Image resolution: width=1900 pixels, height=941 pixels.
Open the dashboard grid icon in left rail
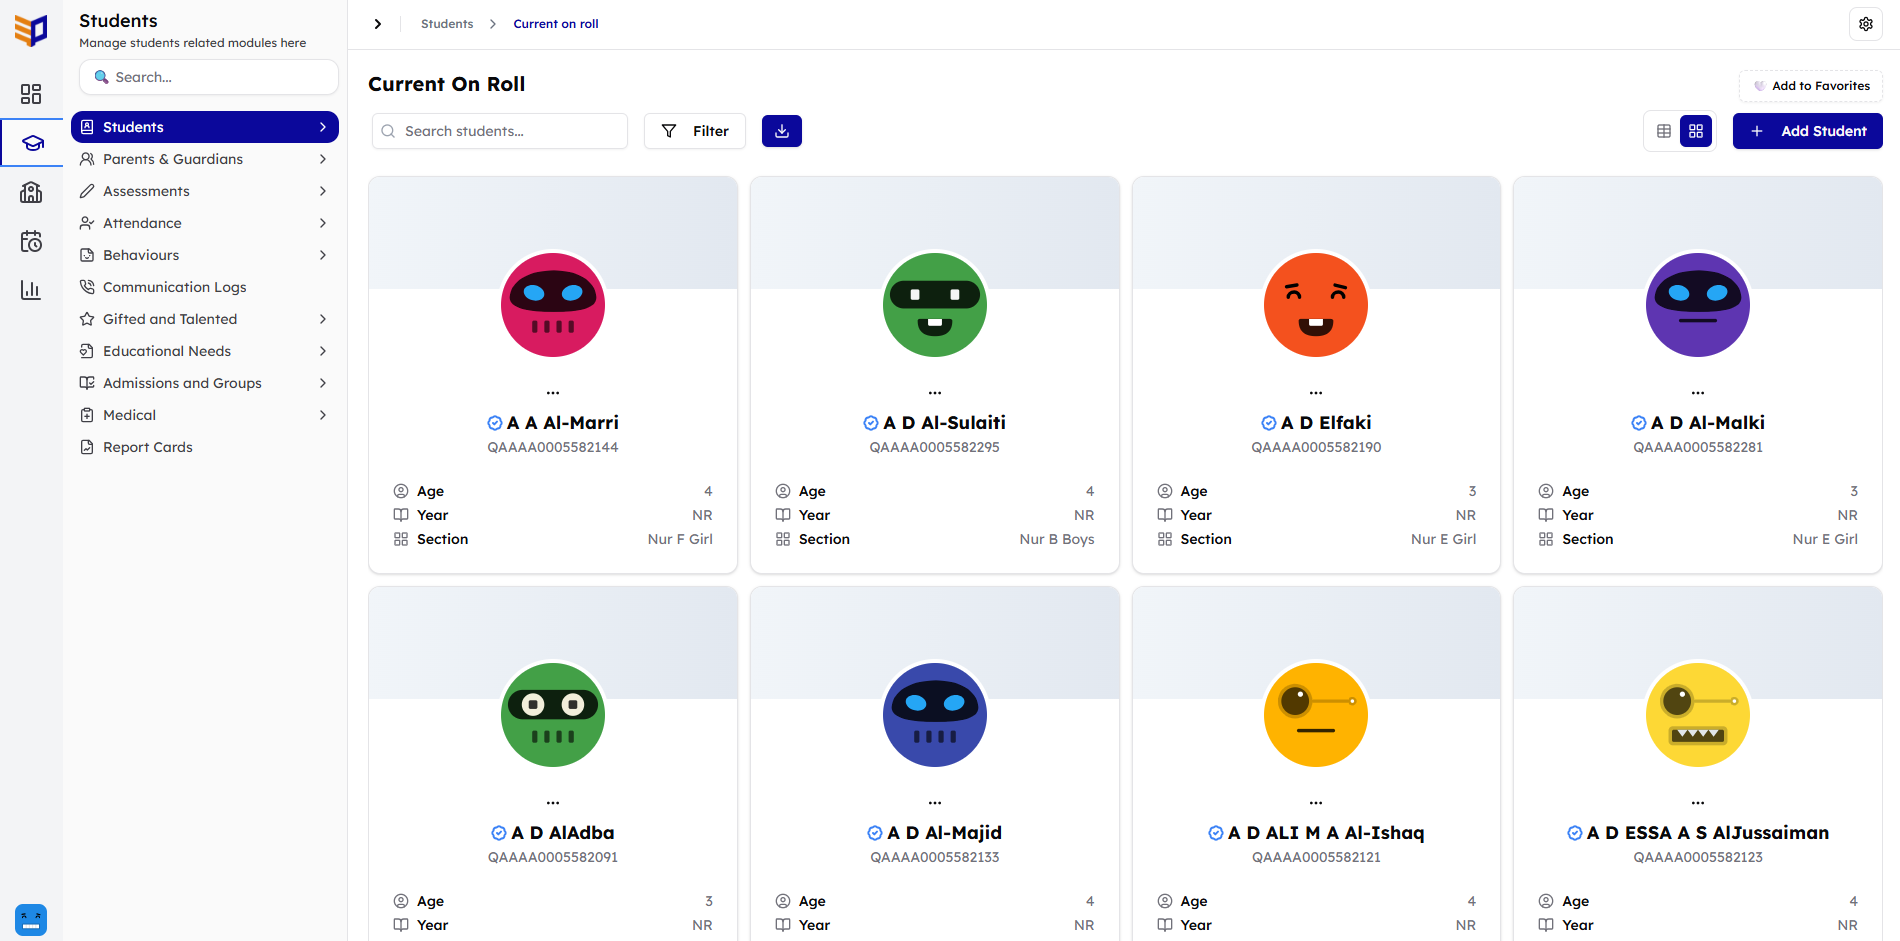[x=31, y=94]
